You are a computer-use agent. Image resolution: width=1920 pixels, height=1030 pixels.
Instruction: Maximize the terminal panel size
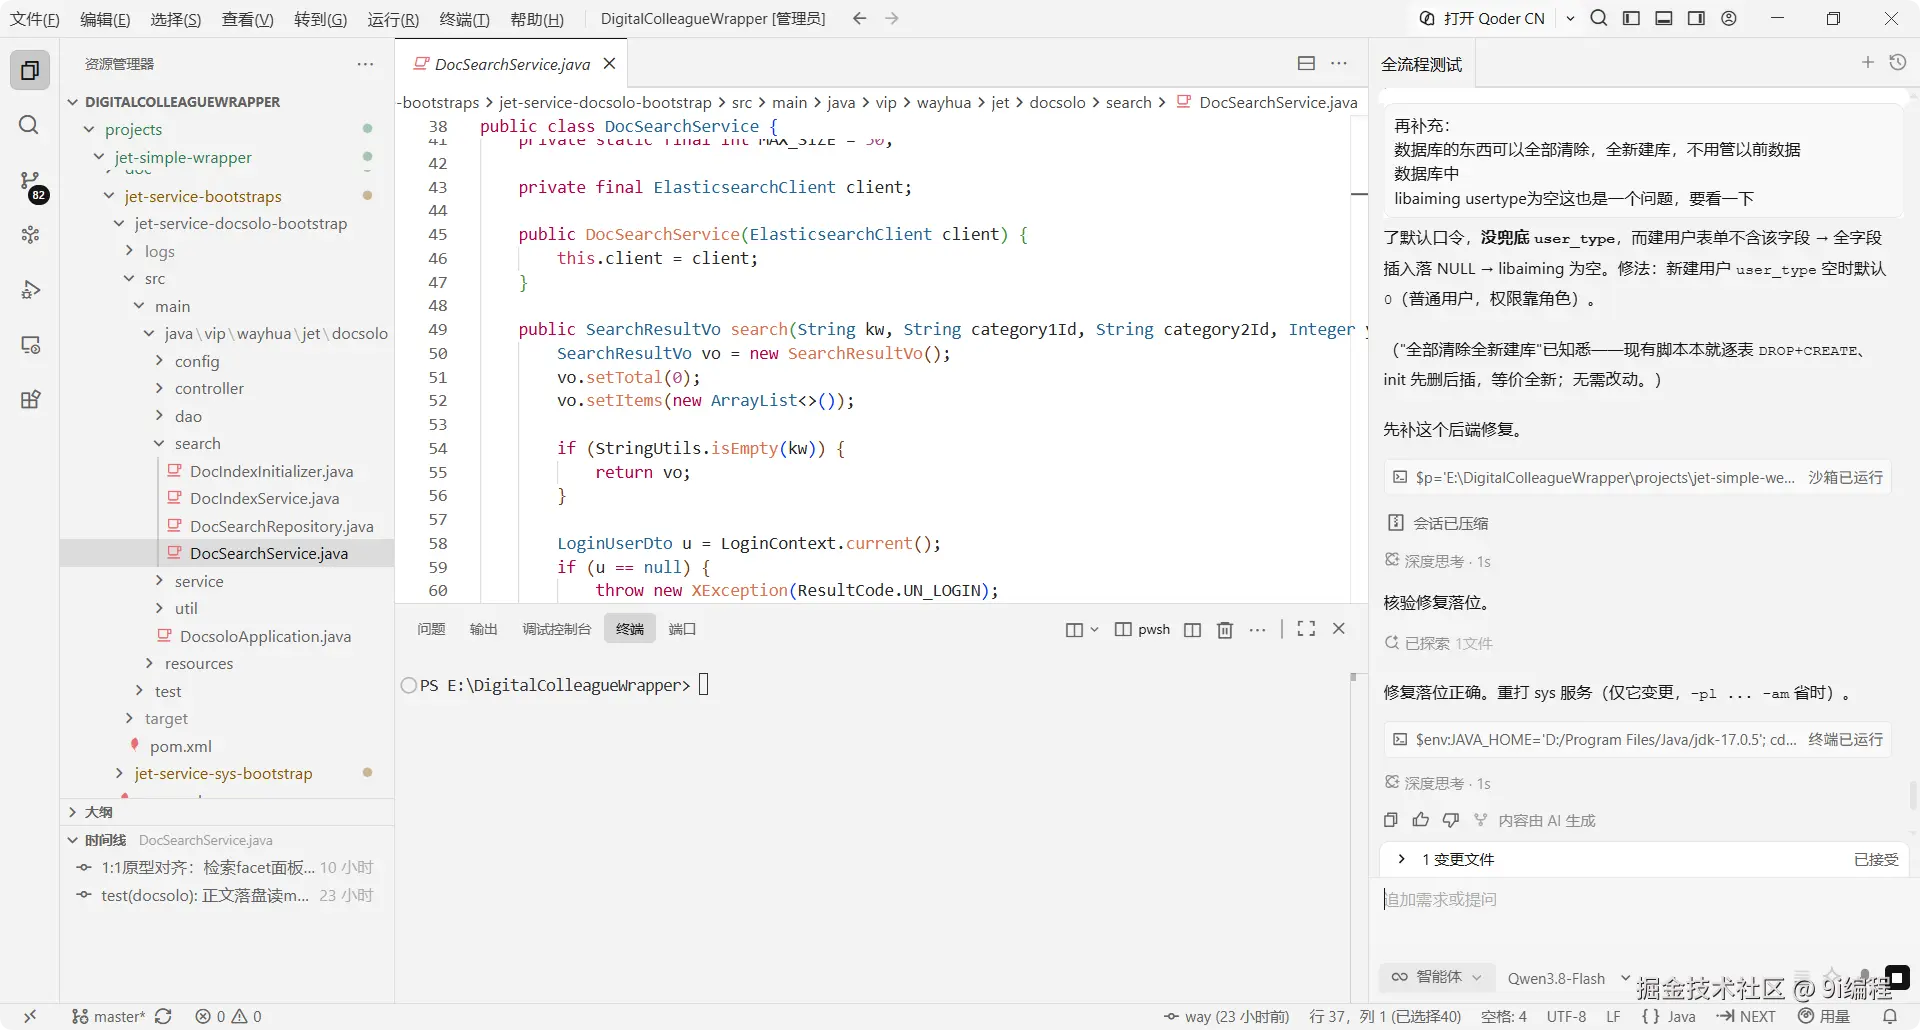tap(1306, 629)
